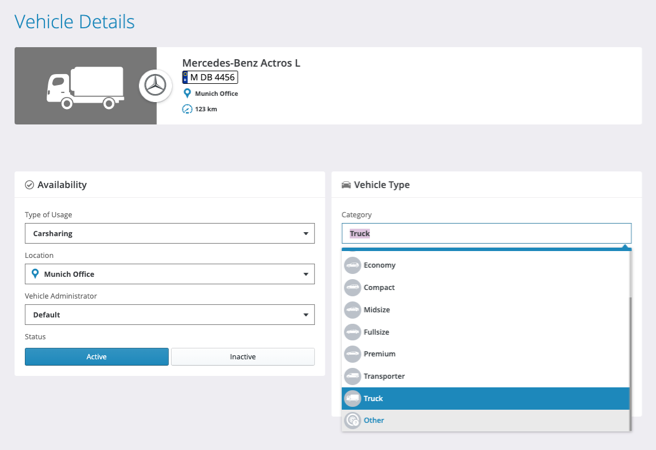Click the Compact car icon
The height and width of the screenshot is (450, 656).
(352, 287)
